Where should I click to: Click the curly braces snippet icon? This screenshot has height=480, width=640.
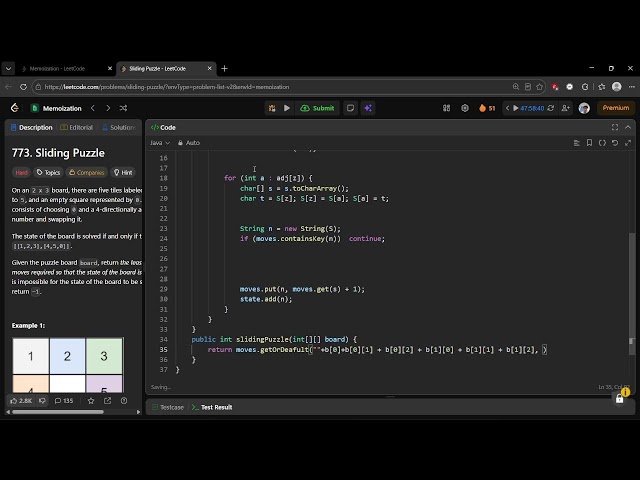pos(602,143)
